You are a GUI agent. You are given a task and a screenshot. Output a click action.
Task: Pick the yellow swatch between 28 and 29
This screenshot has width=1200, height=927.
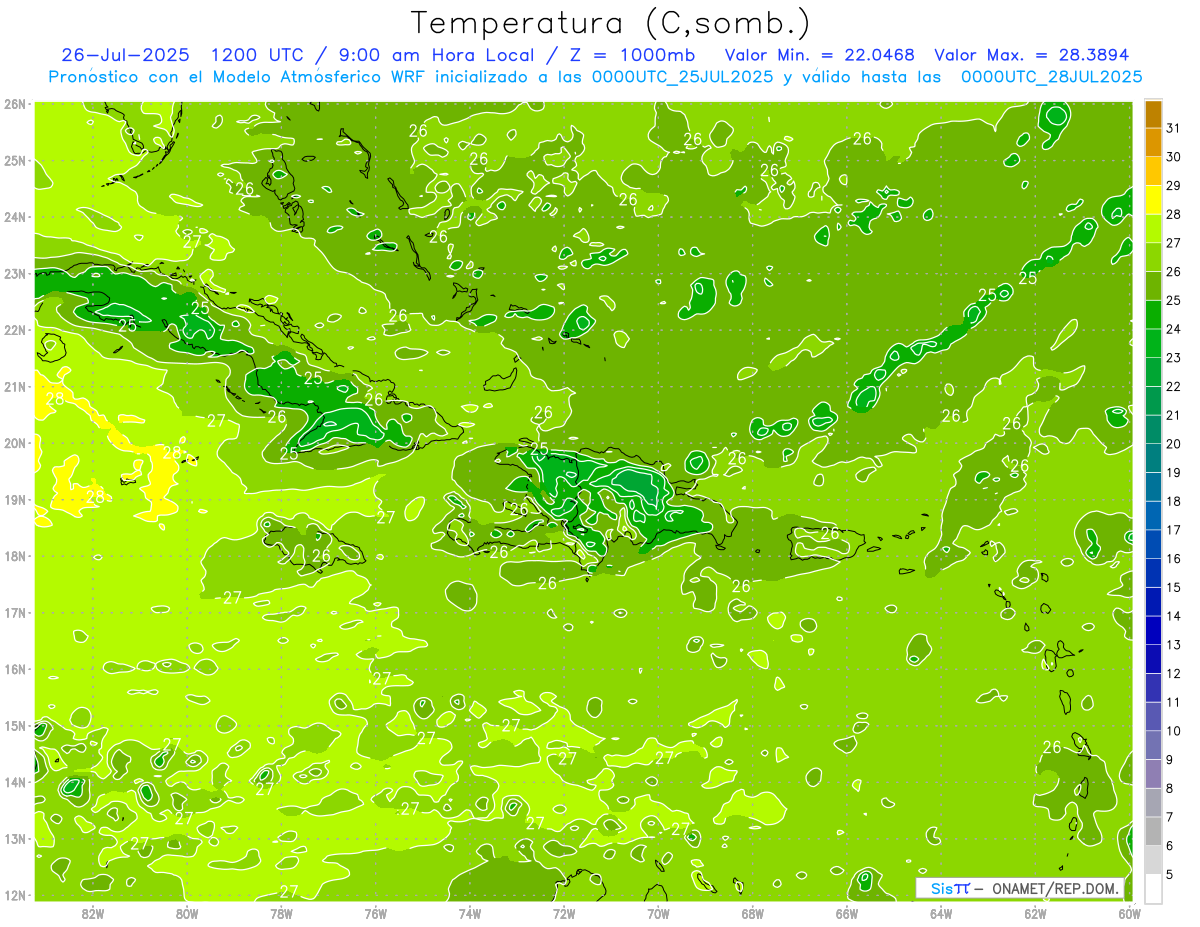(x=1153, y=200)
